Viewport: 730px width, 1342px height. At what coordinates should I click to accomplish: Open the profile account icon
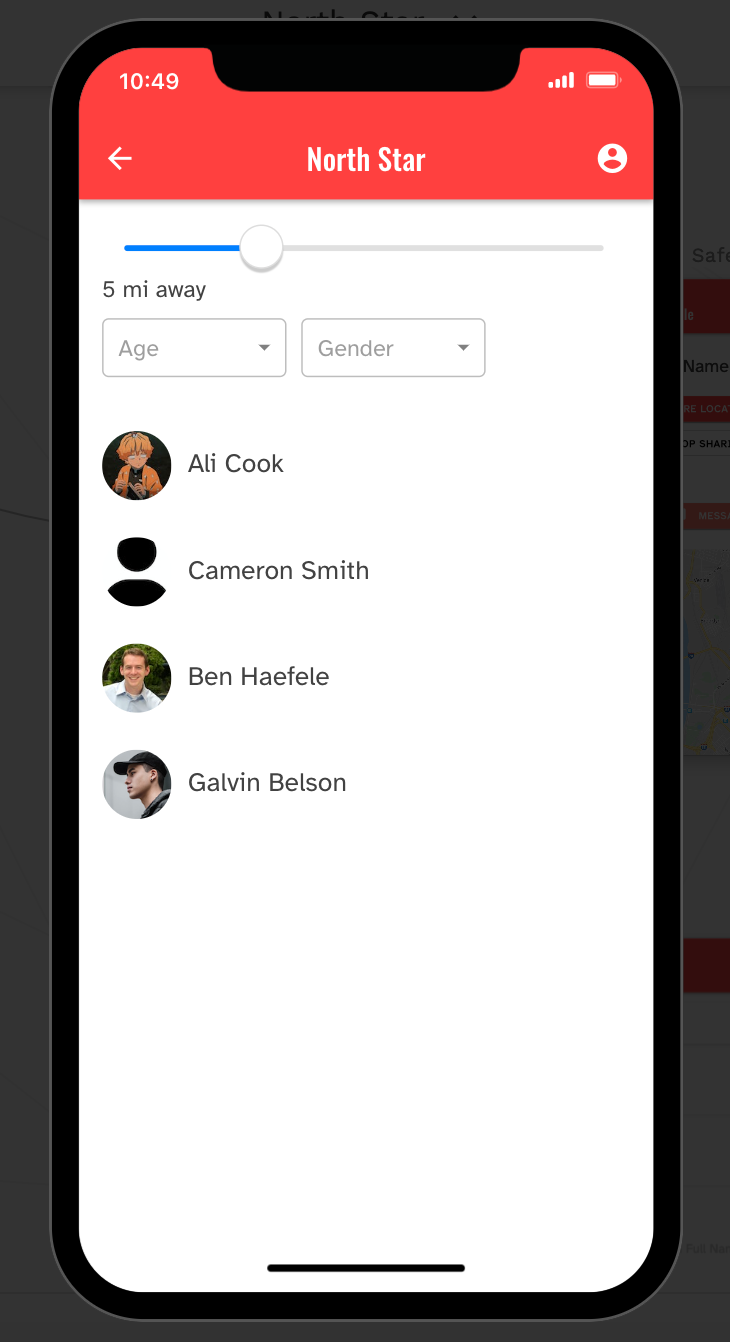(612, 158)
